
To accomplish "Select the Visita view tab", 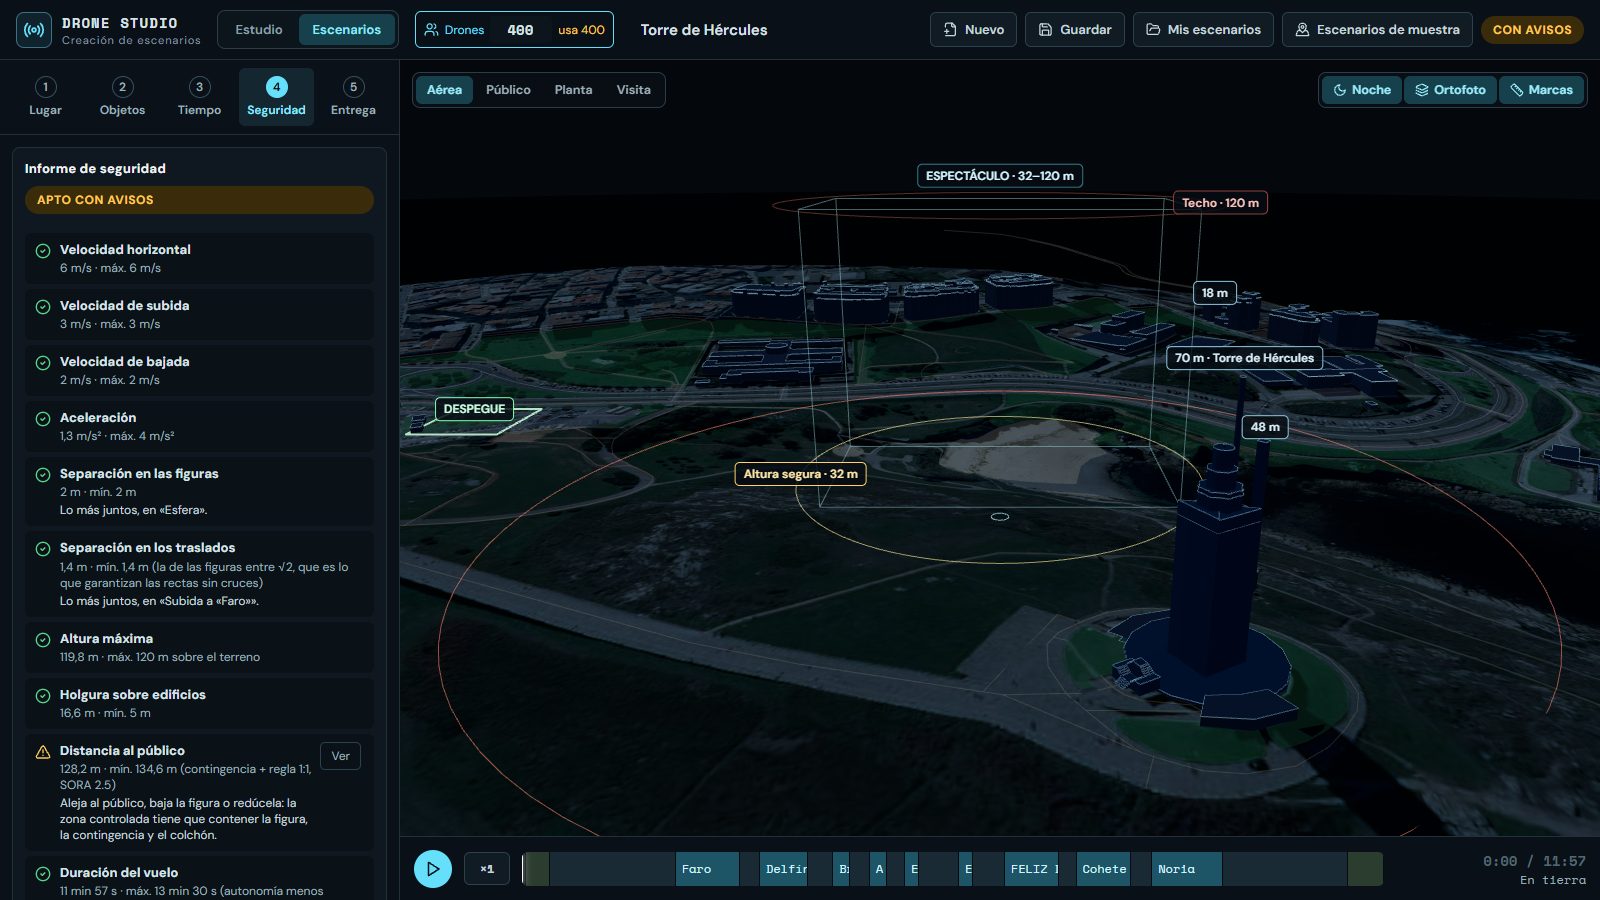I will tap(633, 90).
